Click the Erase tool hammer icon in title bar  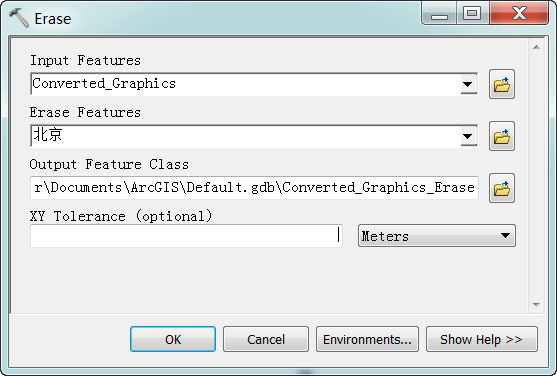click(x=19, y=18)
